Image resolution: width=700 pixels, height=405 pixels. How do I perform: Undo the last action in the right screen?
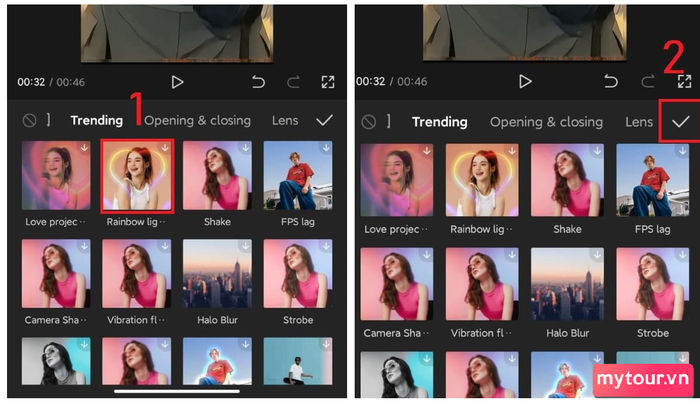611,81
